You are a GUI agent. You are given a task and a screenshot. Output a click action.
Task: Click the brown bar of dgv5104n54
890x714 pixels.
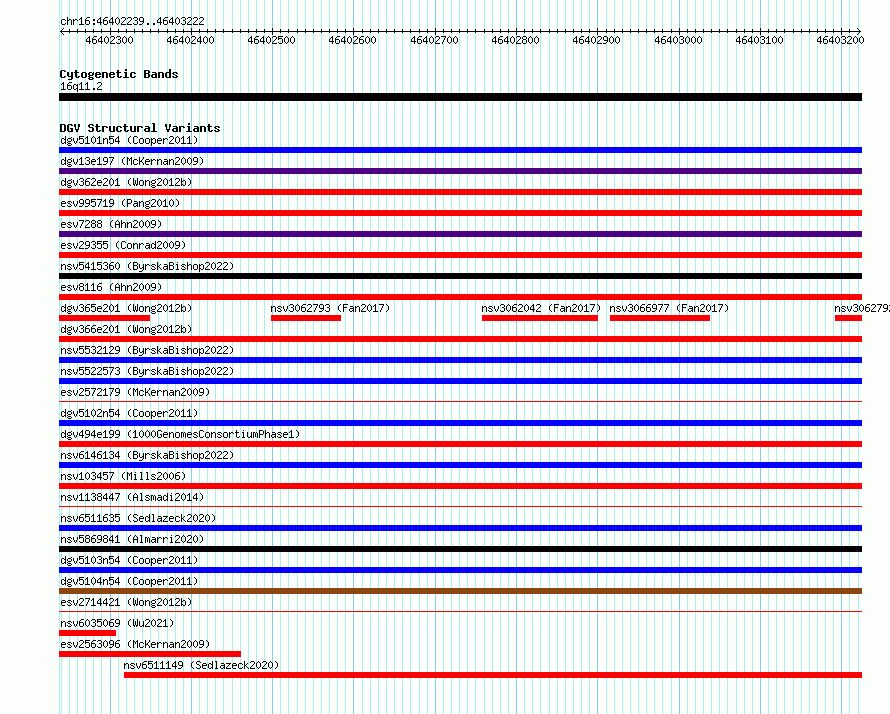coord(460,591)
